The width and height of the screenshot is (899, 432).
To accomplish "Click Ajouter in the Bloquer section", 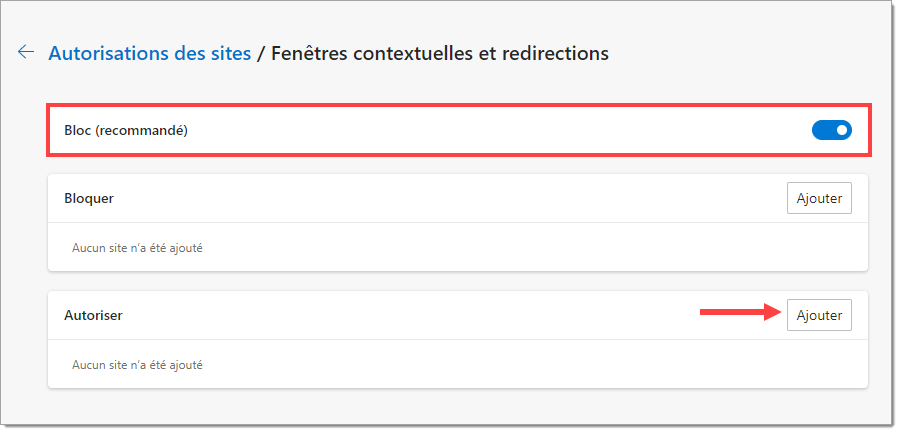I will (x=819, y=199).
